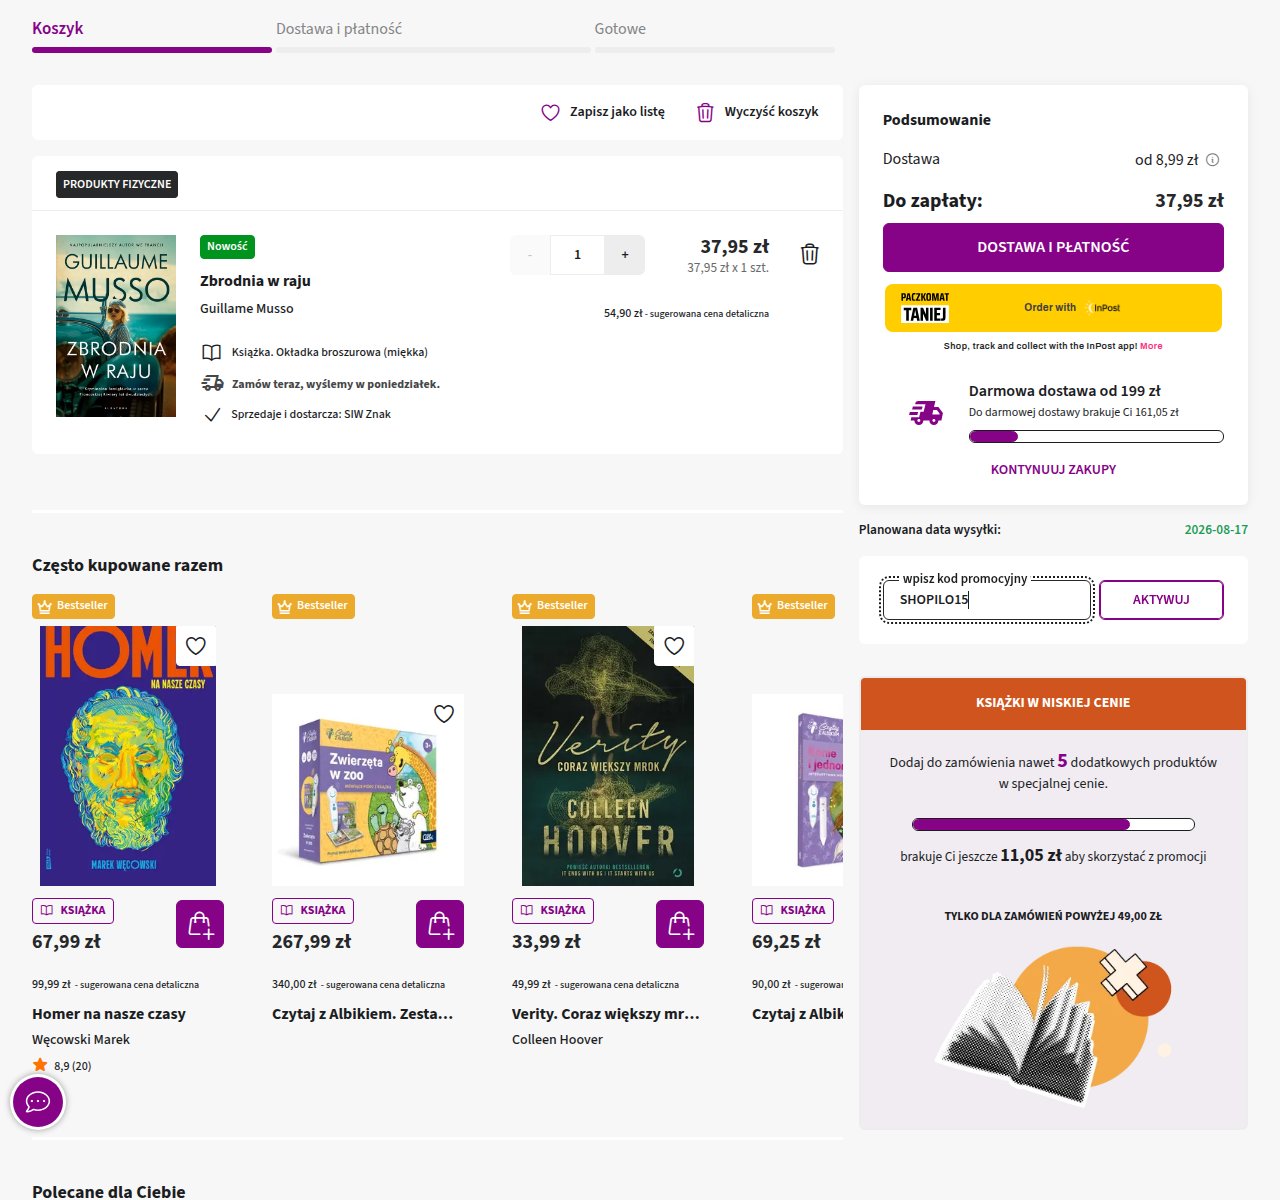Decrease quantity with the minus button
Viewport: 1280px width, 1200px height.
(530, 255)
